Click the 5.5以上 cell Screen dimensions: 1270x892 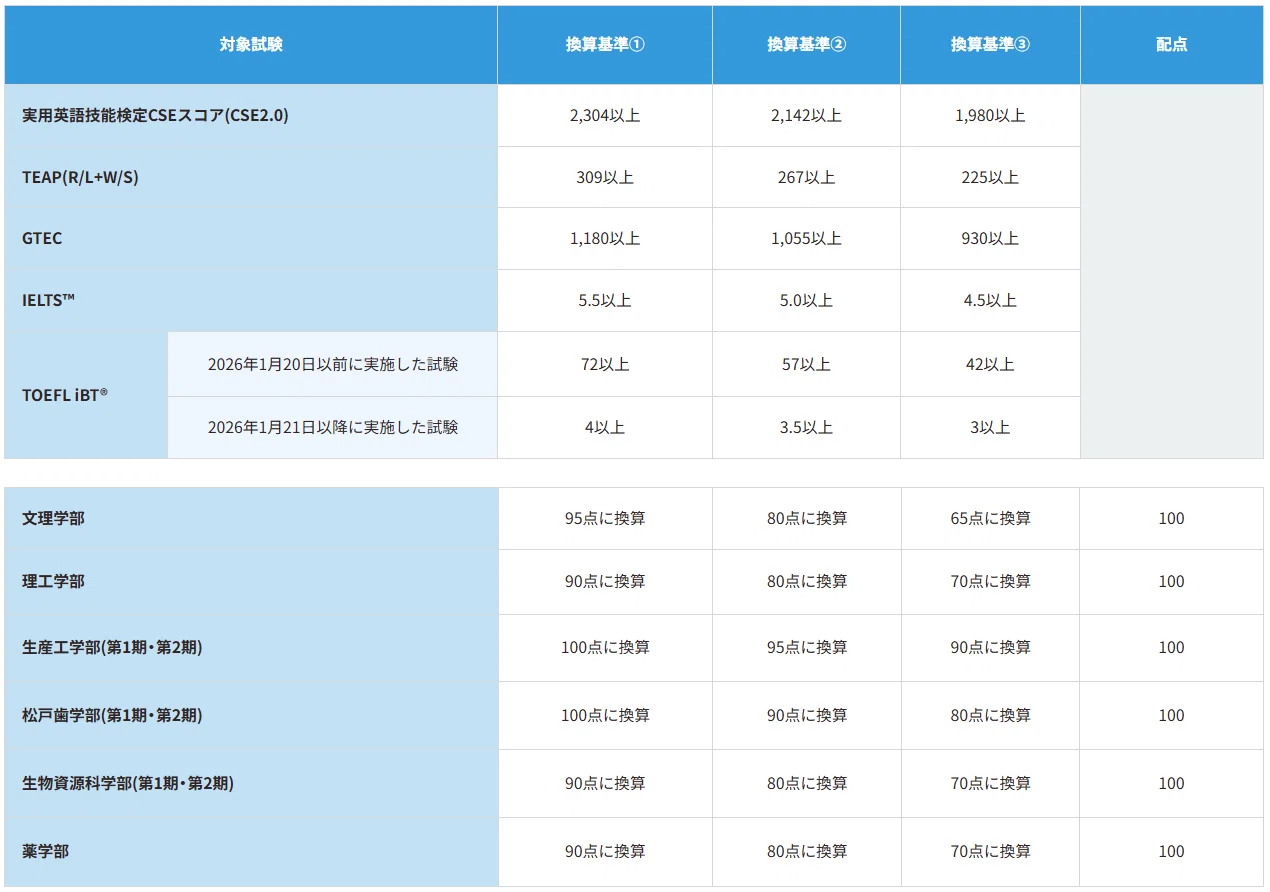[605, 300]
